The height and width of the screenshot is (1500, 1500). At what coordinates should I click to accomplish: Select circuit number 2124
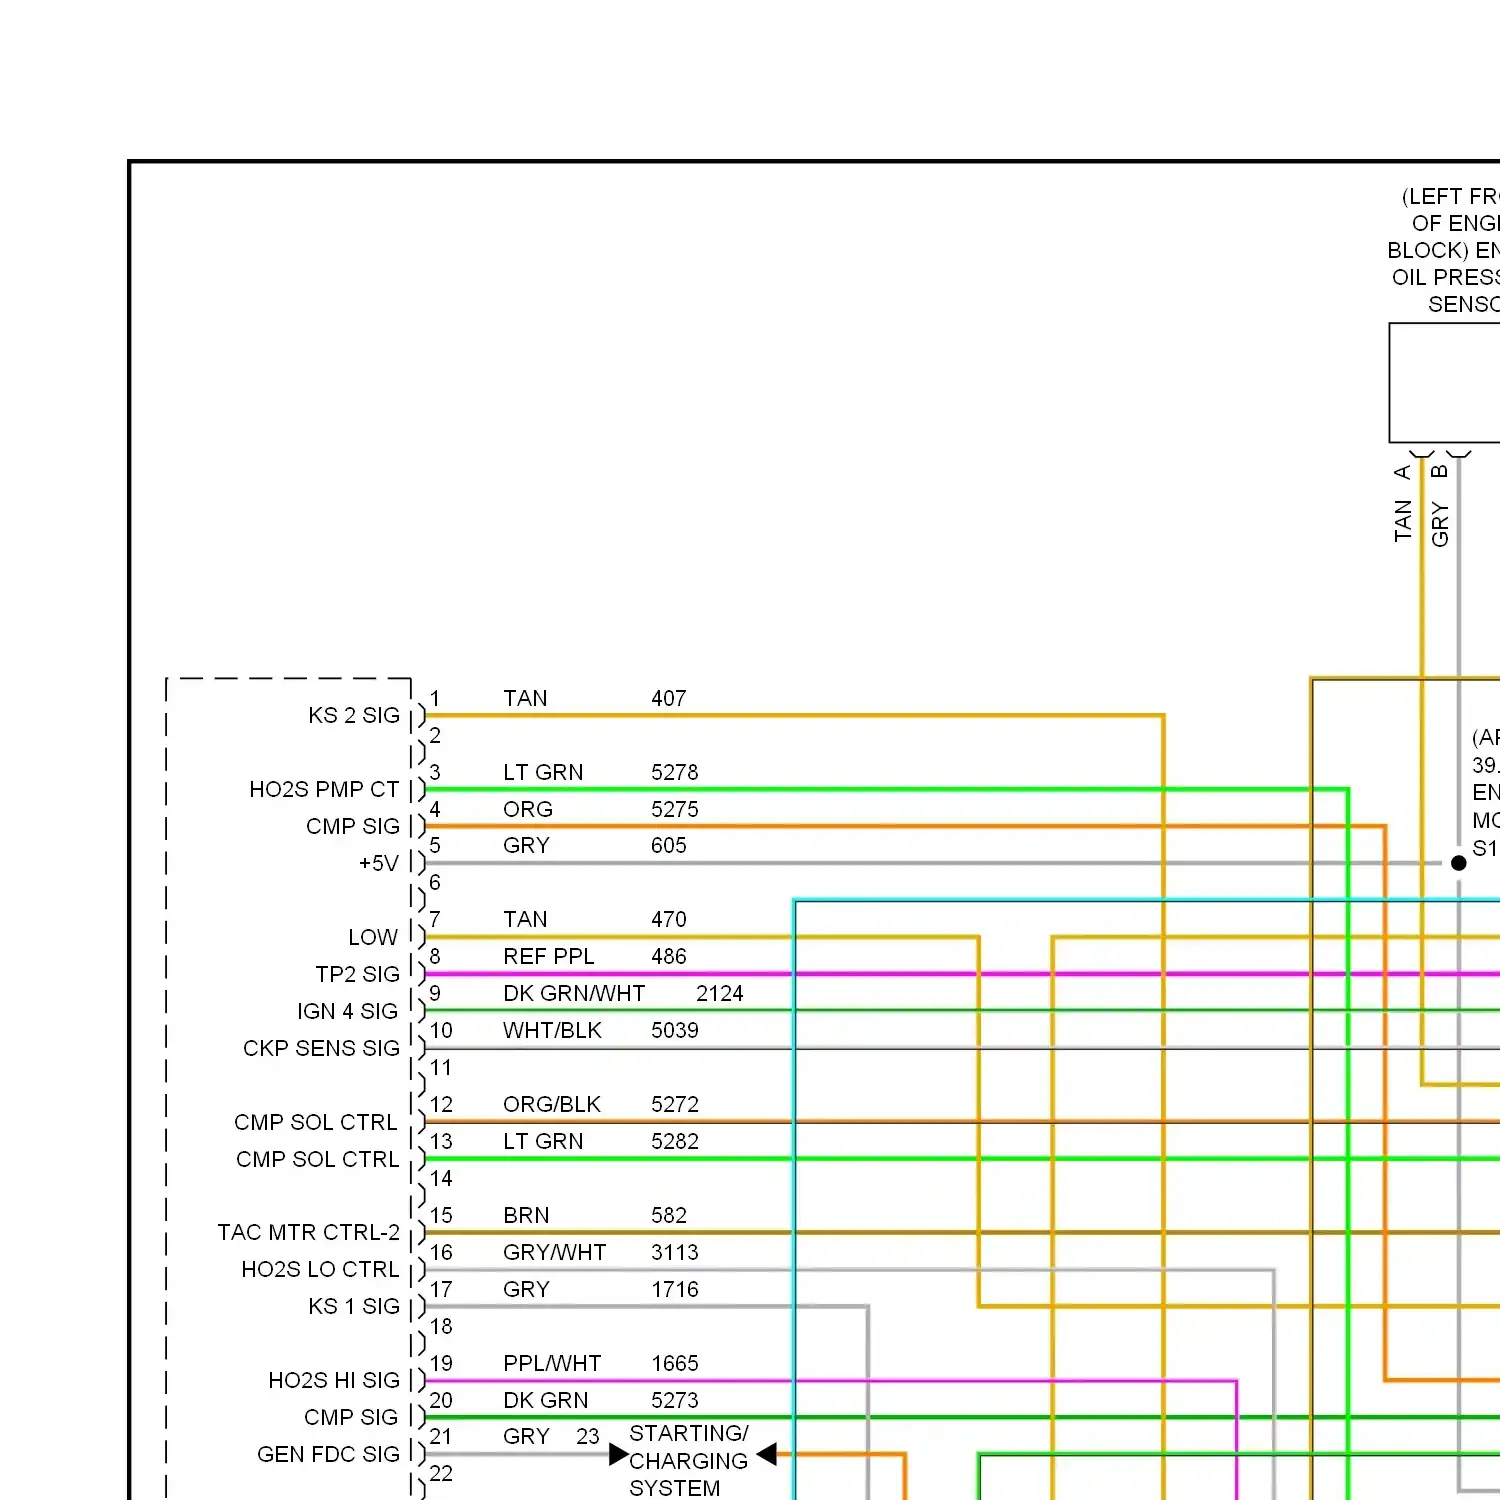coord(720,993)
